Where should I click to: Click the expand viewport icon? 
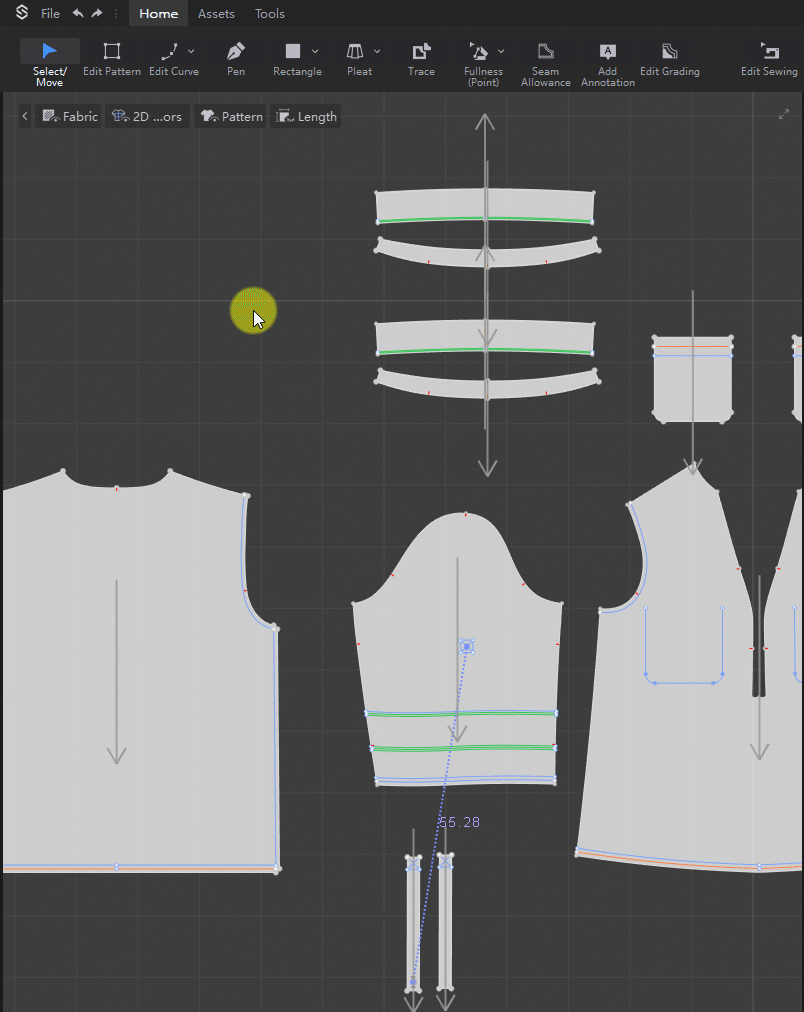(x=784, y=115)
